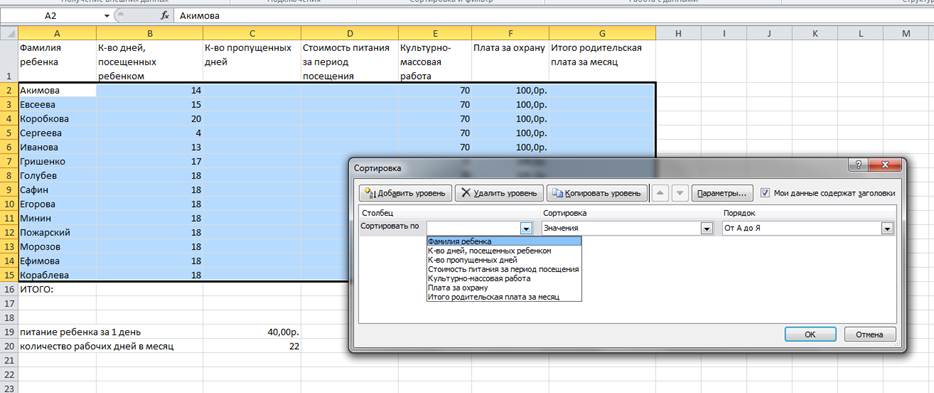Open Параметры sort options
Screen dimensions: 934x393
pyautogui.click(x=722, y=193)
